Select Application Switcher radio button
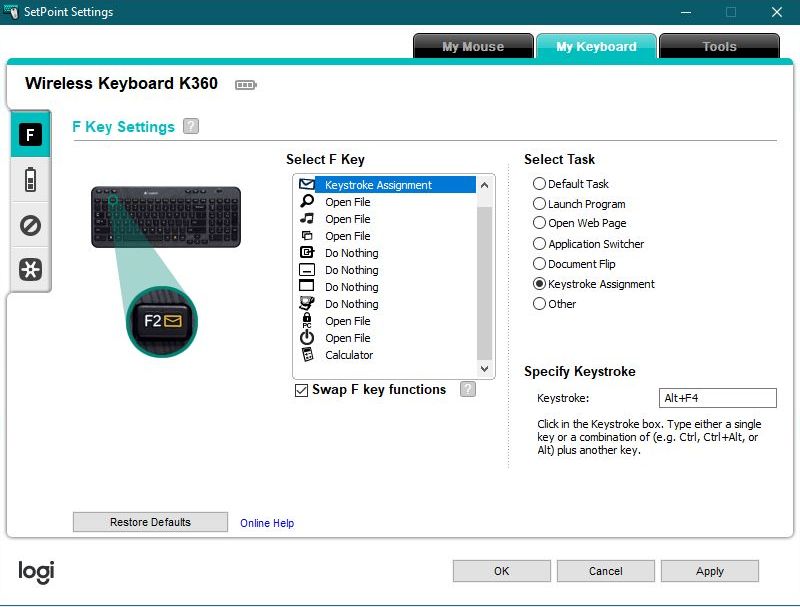 click(x=539, y=244)
